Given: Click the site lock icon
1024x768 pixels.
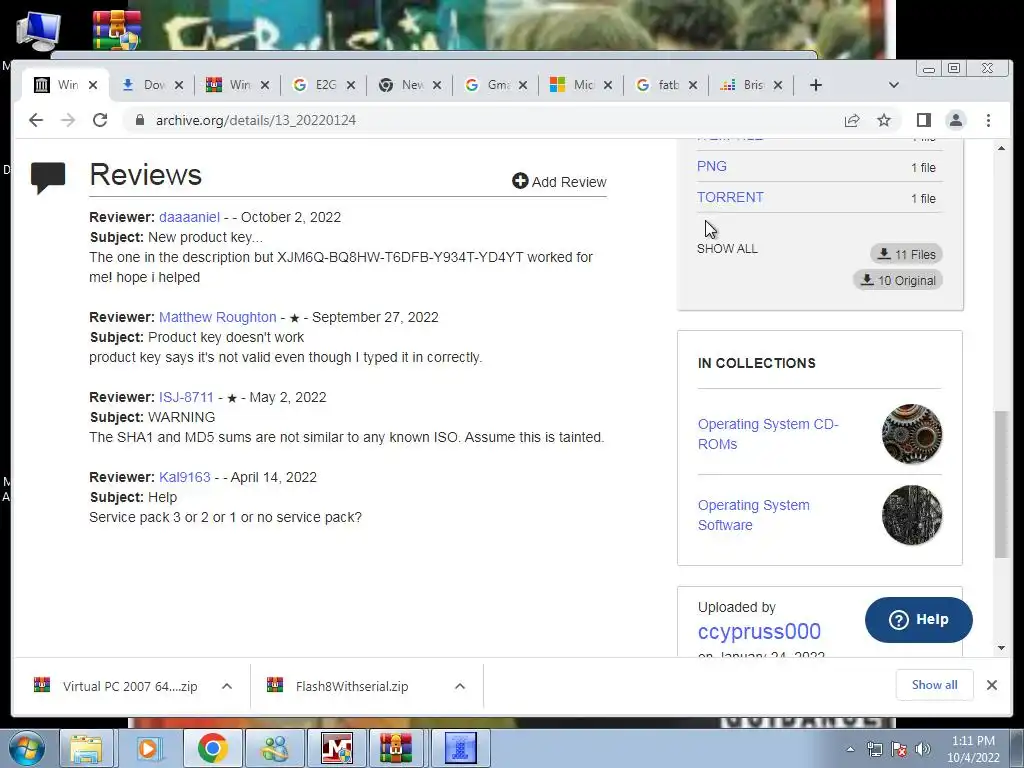Looking at the screenshot, I should [x=139, y=120].
